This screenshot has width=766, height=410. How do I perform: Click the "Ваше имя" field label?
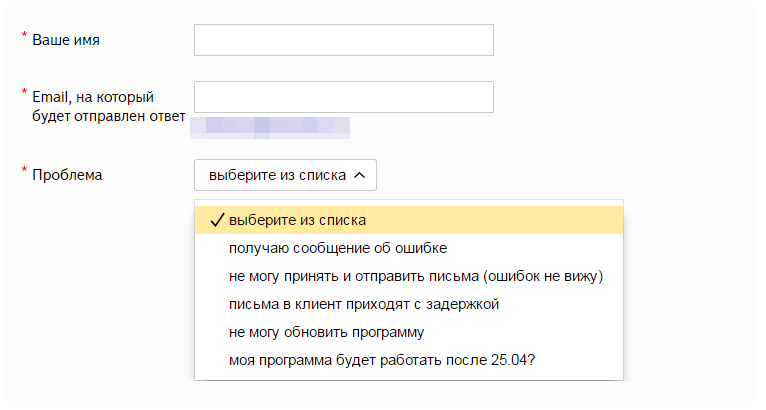click(66, 40)
